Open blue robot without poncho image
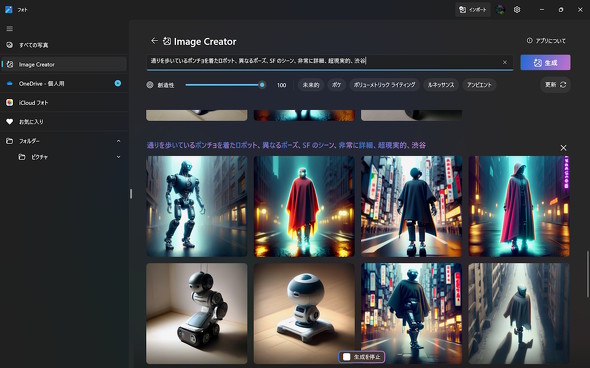 tap(197, 206)
